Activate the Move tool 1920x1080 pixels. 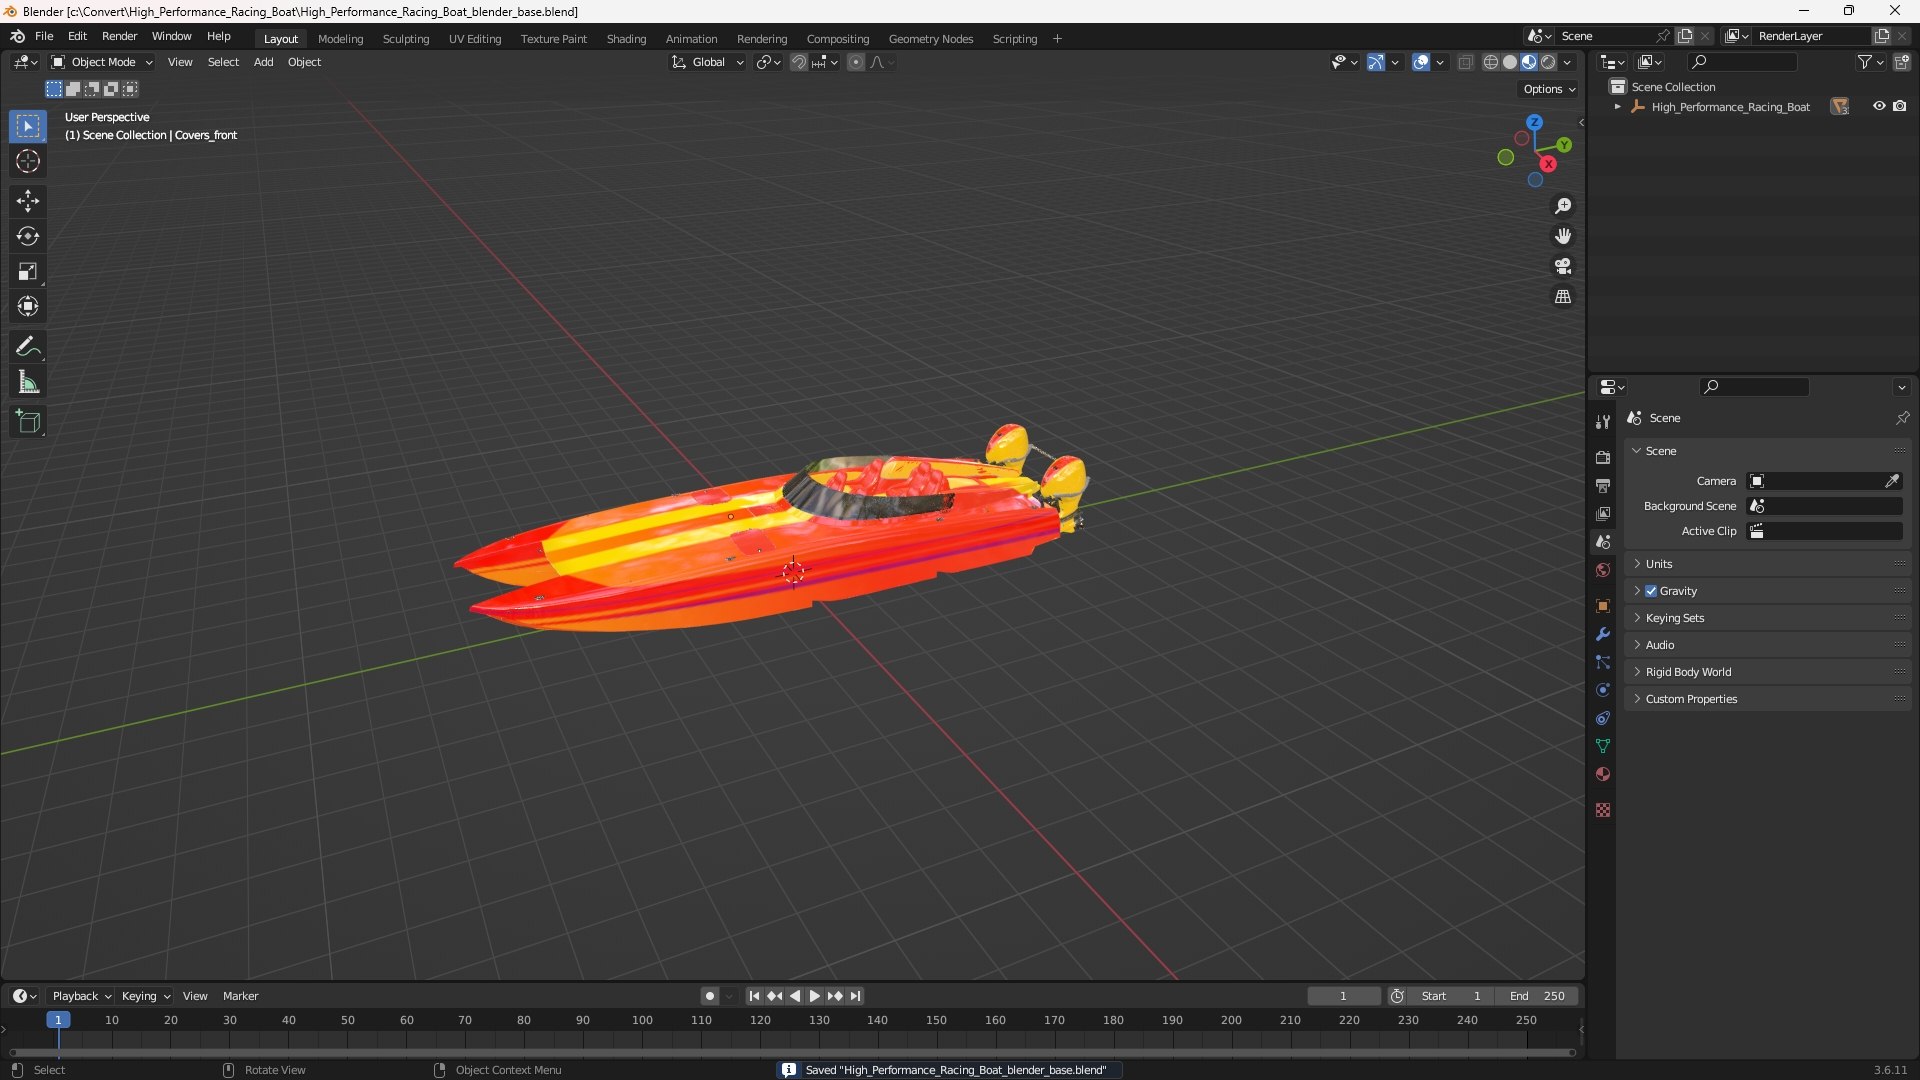(x=28, y=201)
